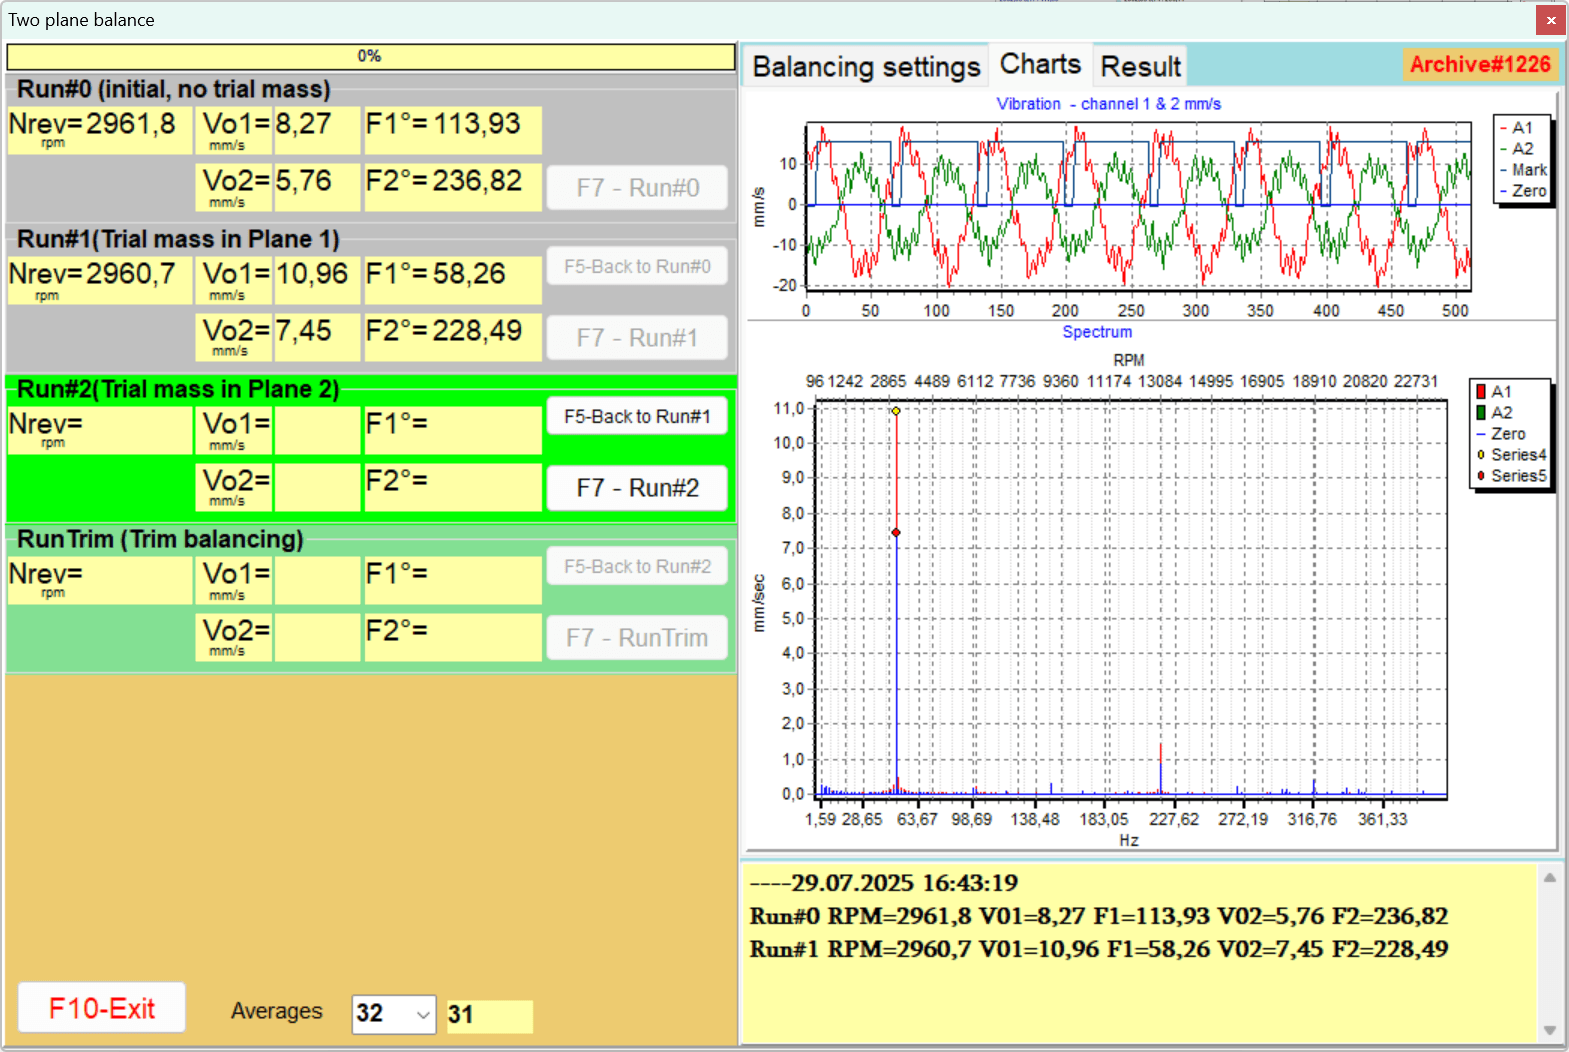Click the Run#2 Nrev value field

click(138, 429)
